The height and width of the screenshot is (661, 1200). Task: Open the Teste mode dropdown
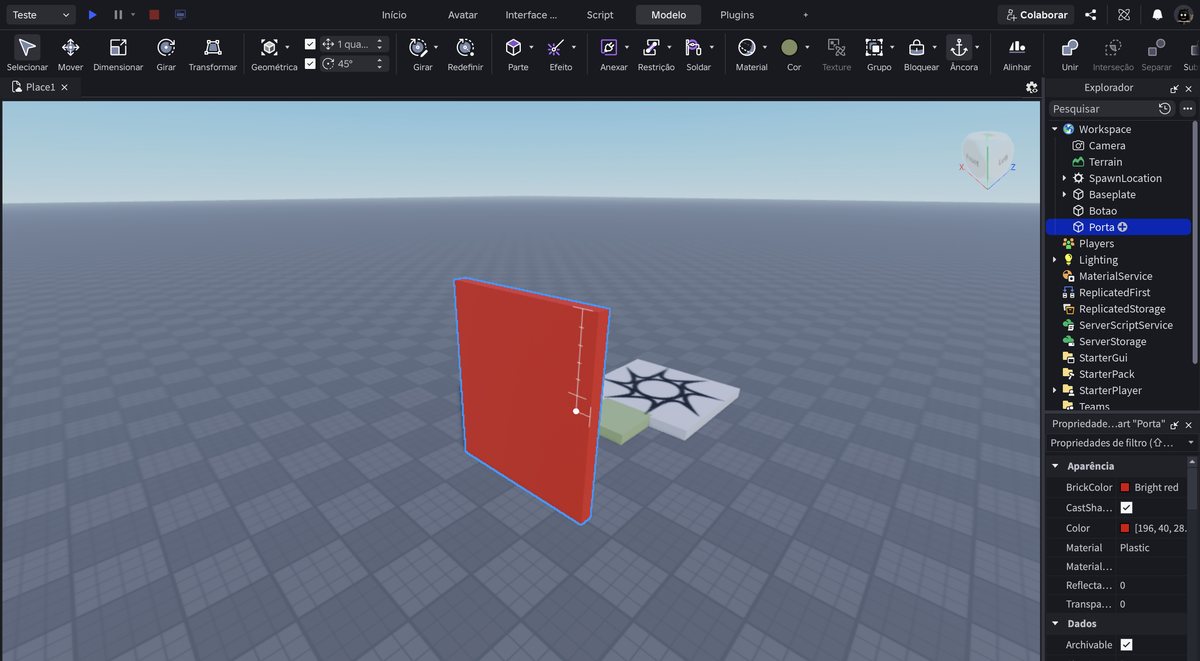(39, 15)
